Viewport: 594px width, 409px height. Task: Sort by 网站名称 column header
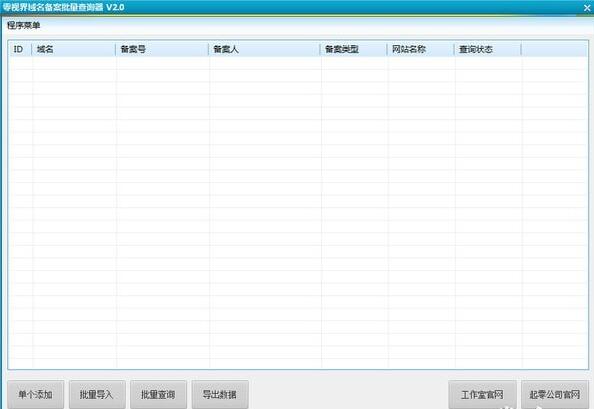tap(421, 49)
